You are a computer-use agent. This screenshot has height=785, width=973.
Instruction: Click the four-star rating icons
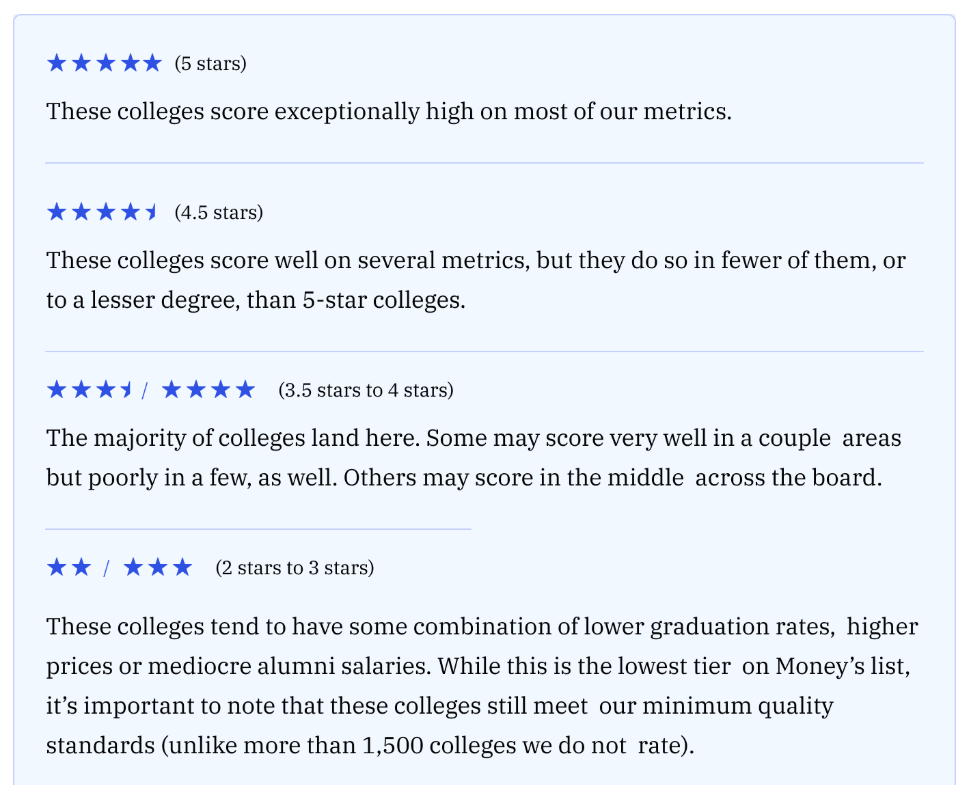(x=208, y=390)
